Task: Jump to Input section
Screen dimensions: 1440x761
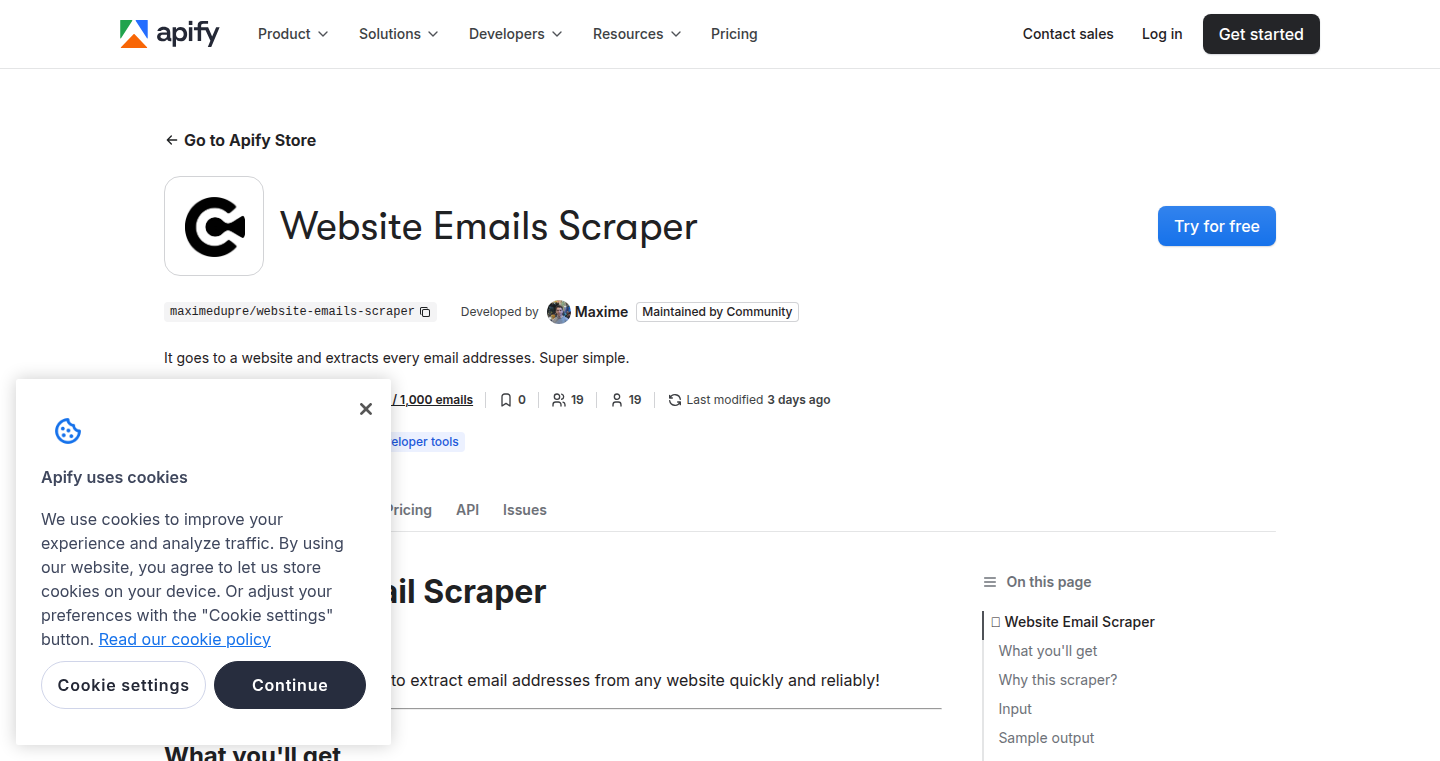Action: [1015, 709]
